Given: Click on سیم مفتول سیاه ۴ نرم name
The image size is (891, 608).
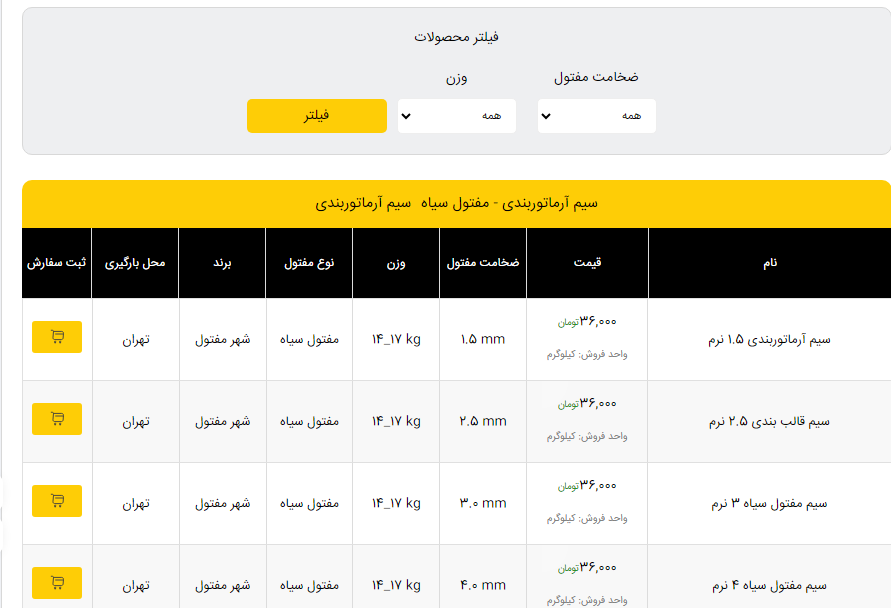Looking at the screenshot, I should 769,585.
